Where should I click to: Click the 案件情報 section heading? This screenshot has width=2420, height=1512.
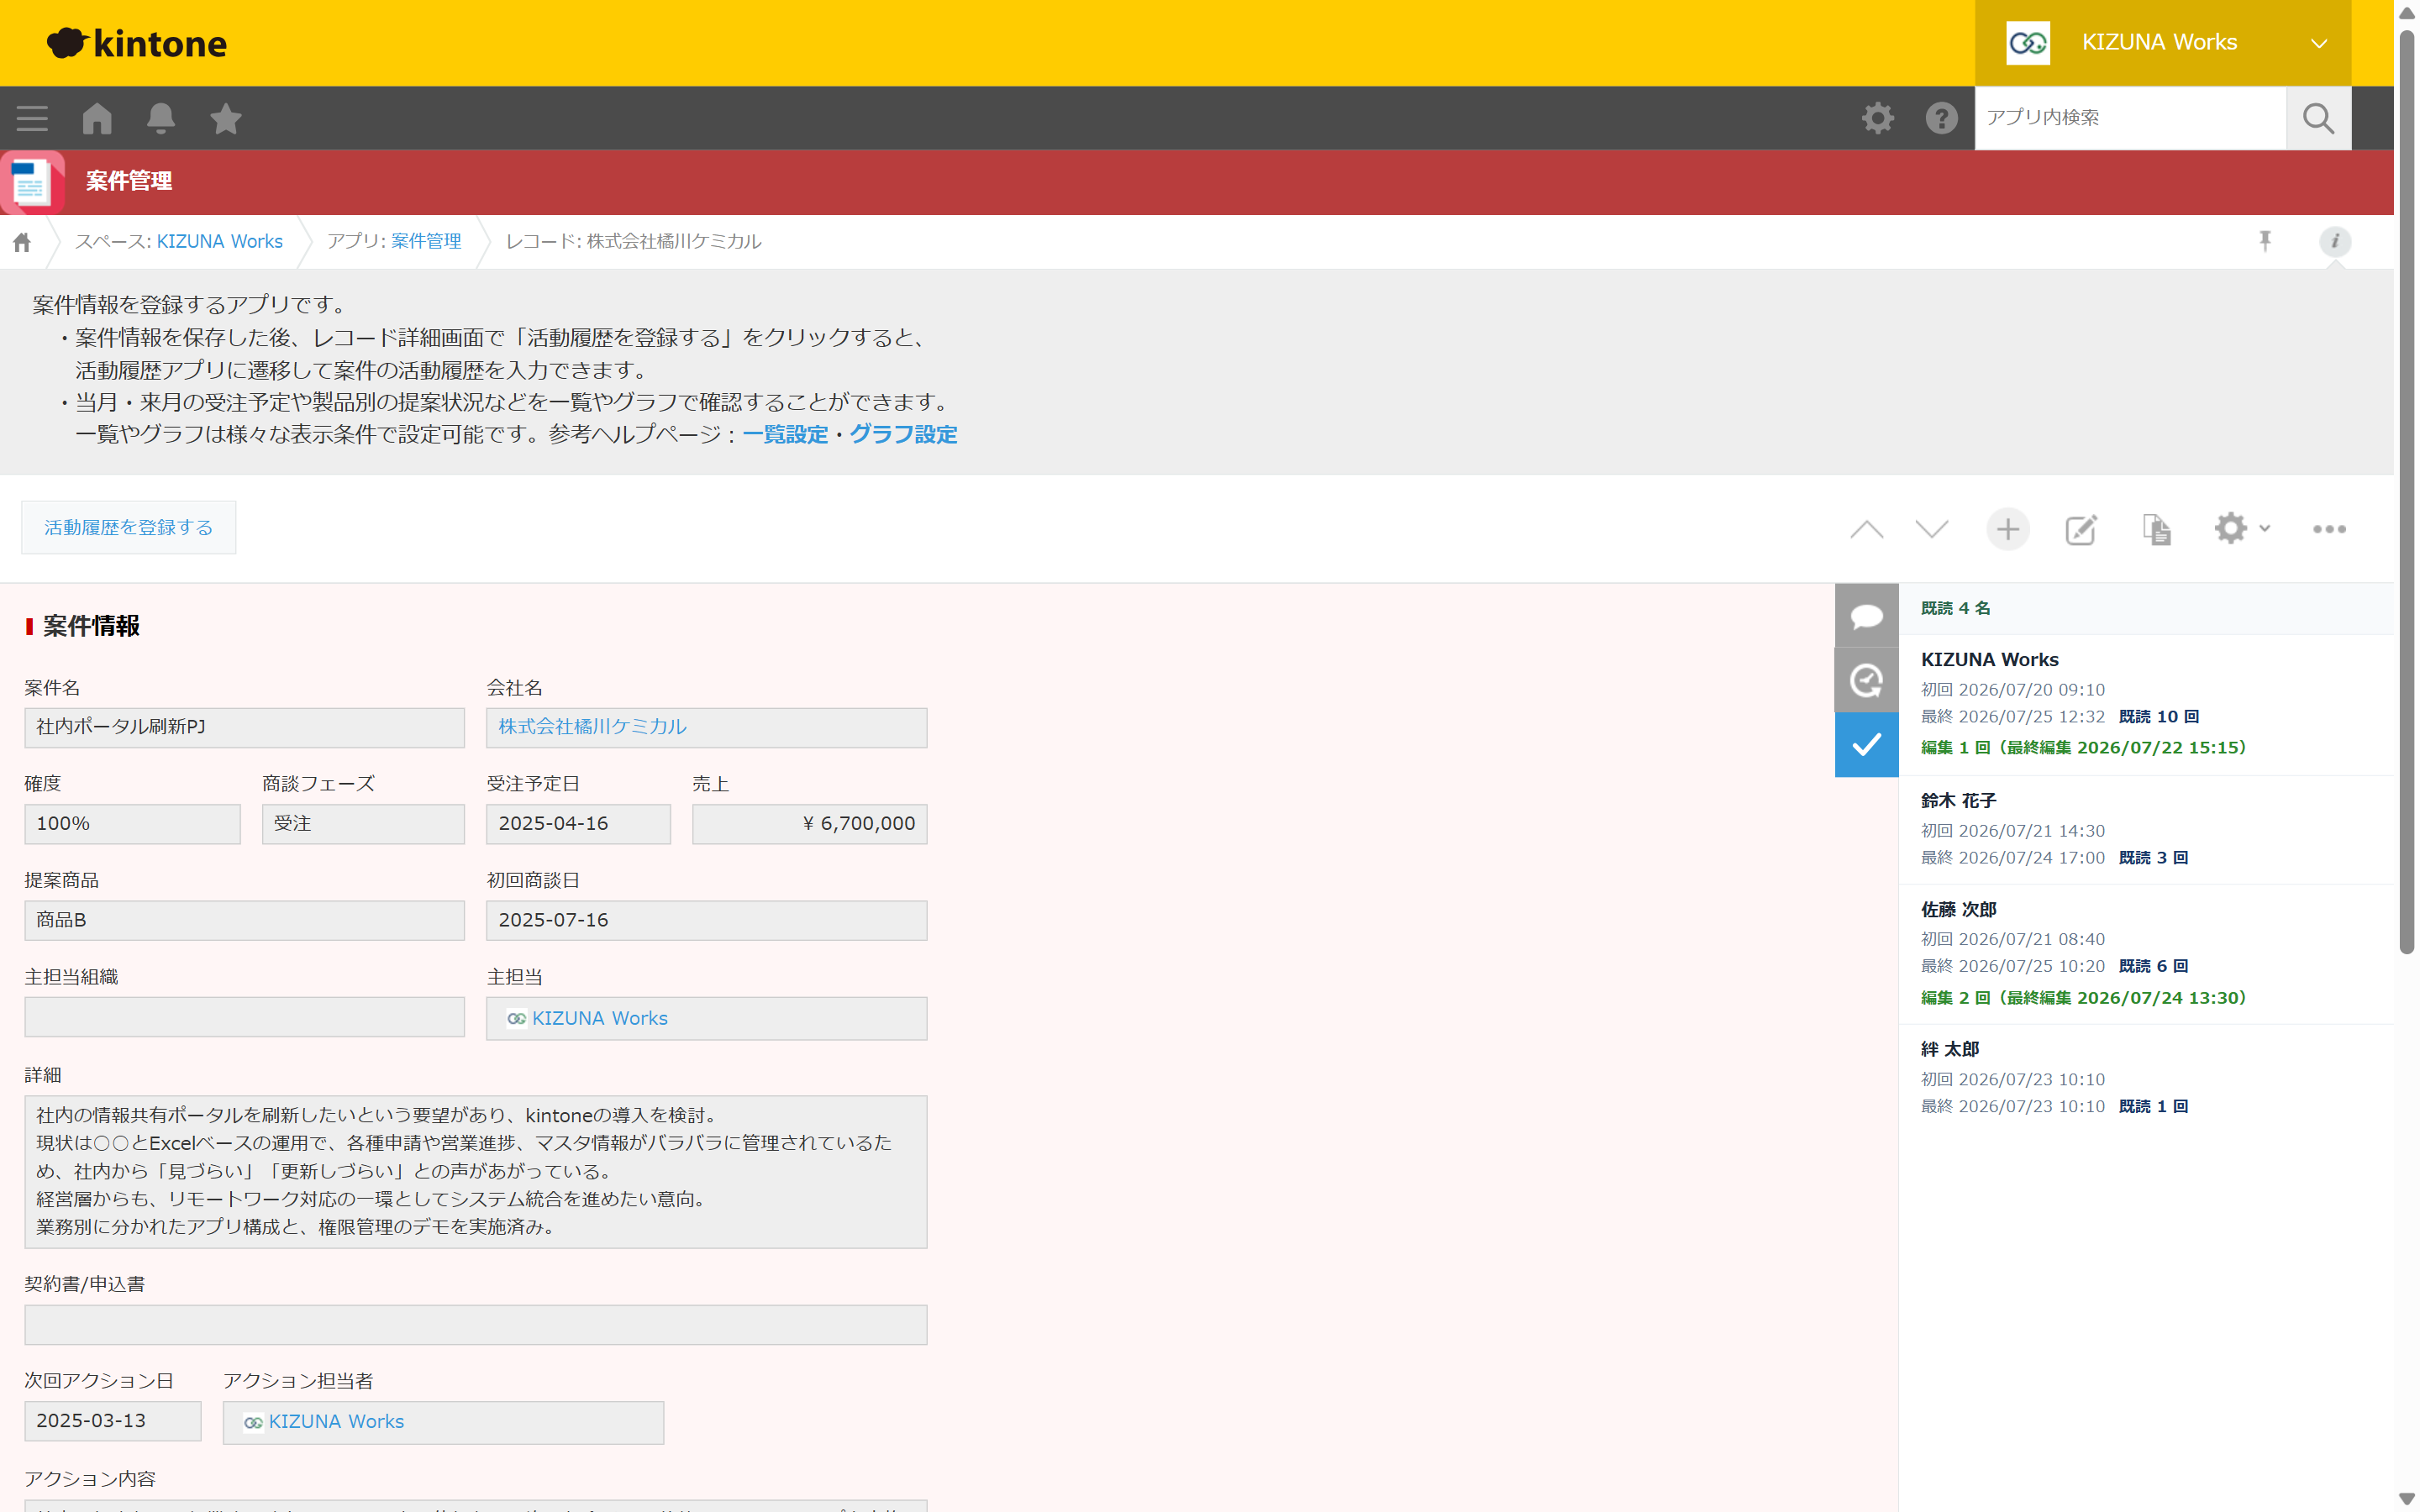point(91,626)
